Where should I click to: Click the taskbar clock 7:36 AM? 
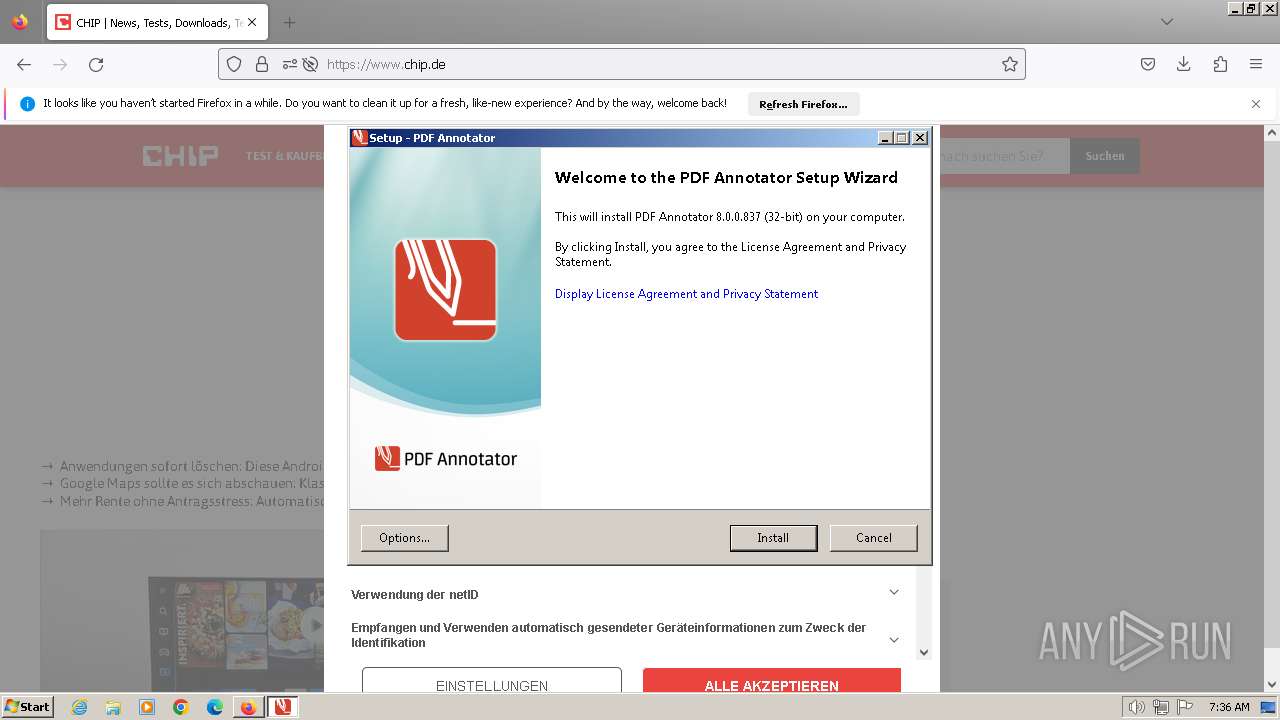1229,707
